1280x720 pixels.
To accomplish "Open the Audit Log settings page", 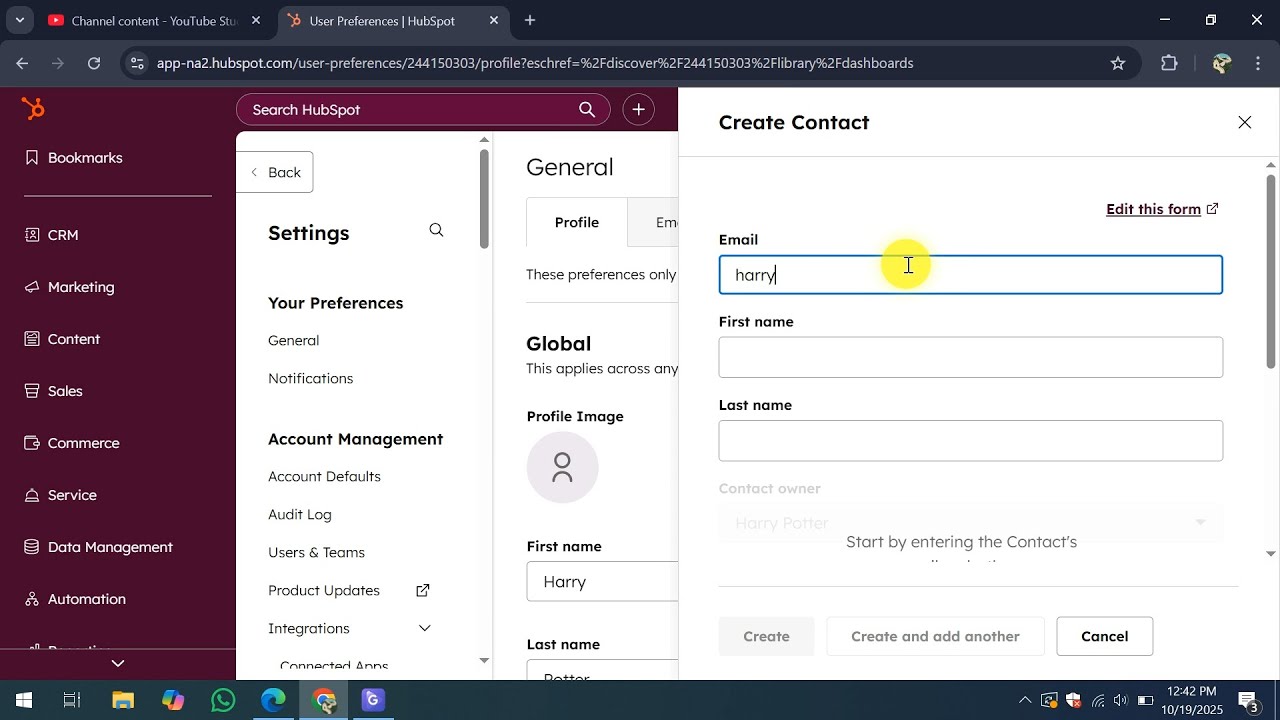I will tap(300, 515).
